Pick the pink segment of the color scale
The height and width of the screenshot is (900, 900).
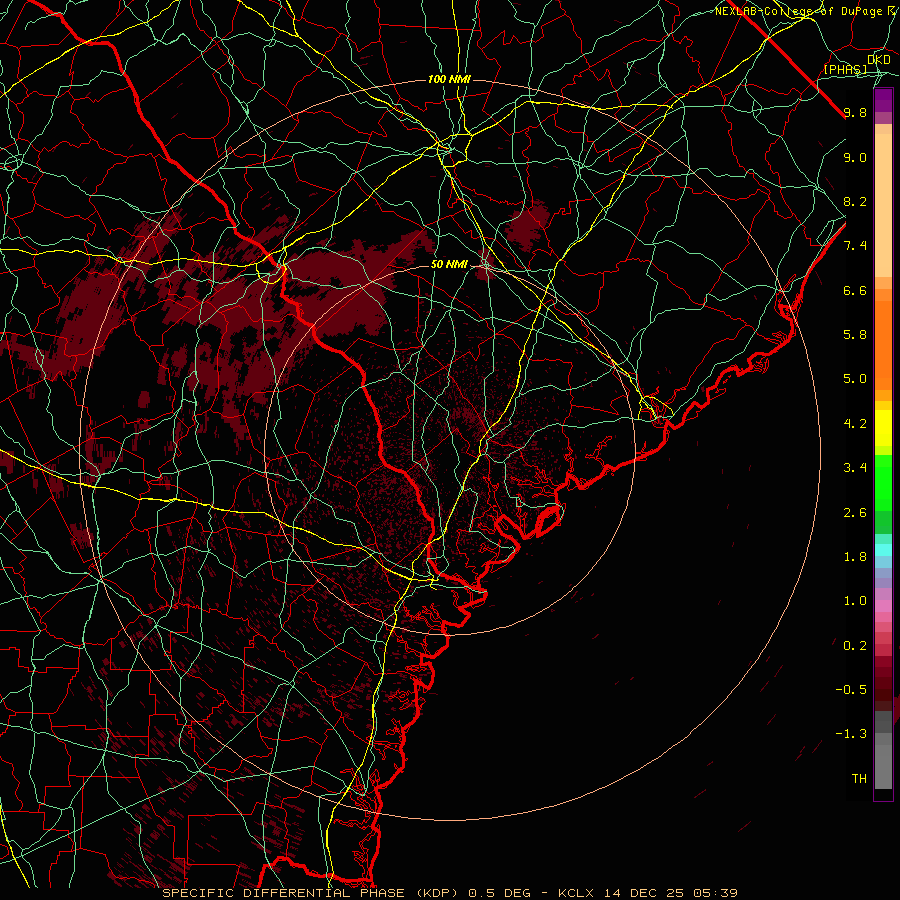[x=883, y=605]
